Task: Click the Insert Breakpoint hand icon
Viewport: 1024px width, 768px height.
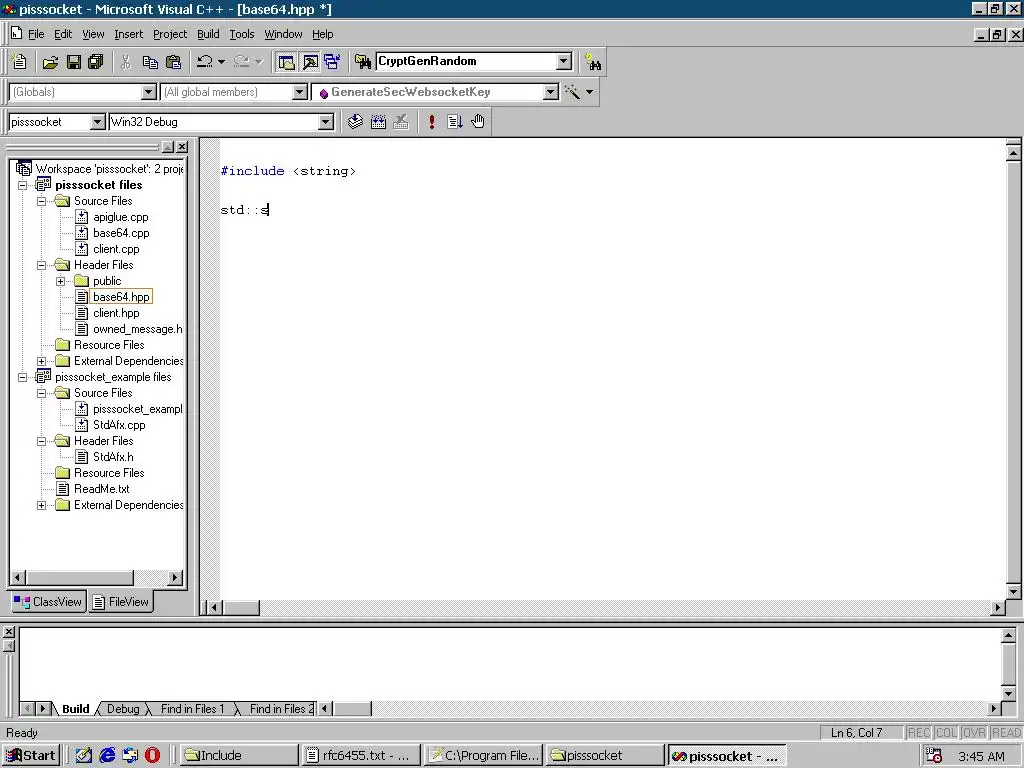Action: [x=478, y=121]
